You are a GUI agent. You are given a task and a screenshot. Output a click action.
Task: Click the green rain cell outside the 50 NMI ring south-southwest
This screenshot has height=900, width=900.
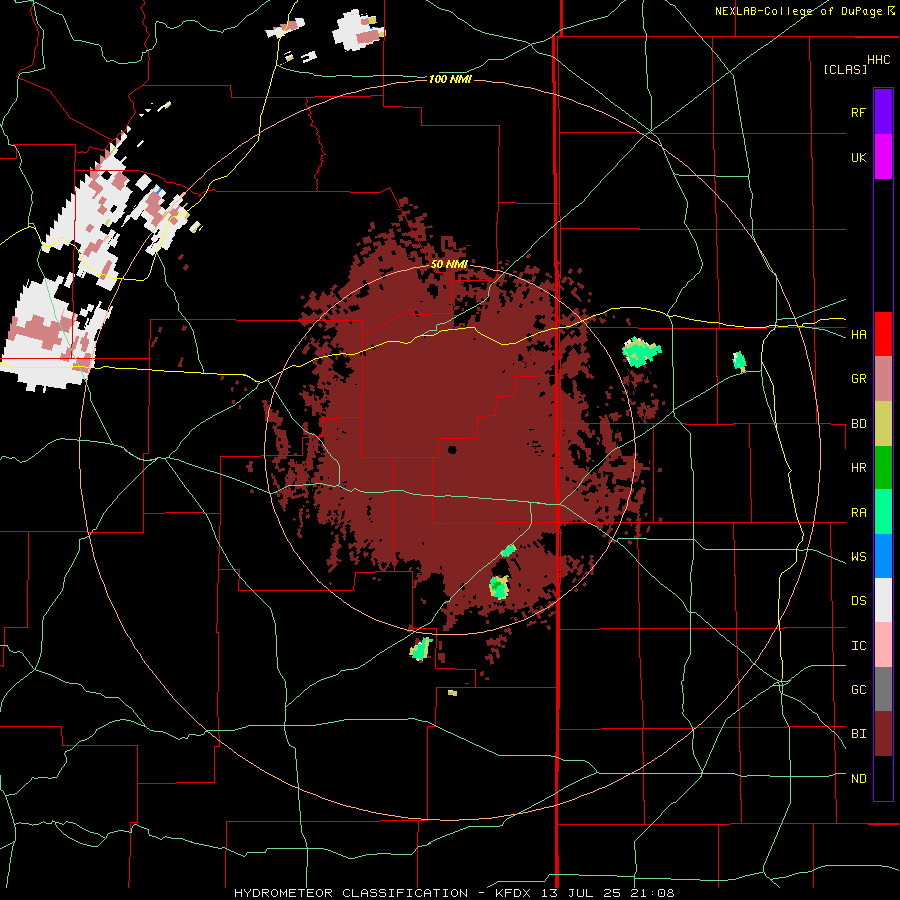[421, 649]
